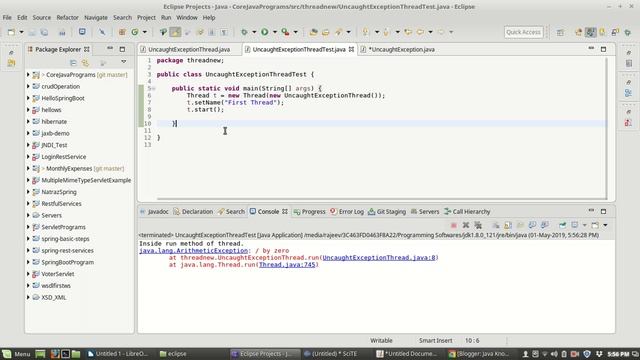Viewport: 640px width, 360px height.
Task: Open the Project menu
Action: pyautogui.click(x=146, y=18)
